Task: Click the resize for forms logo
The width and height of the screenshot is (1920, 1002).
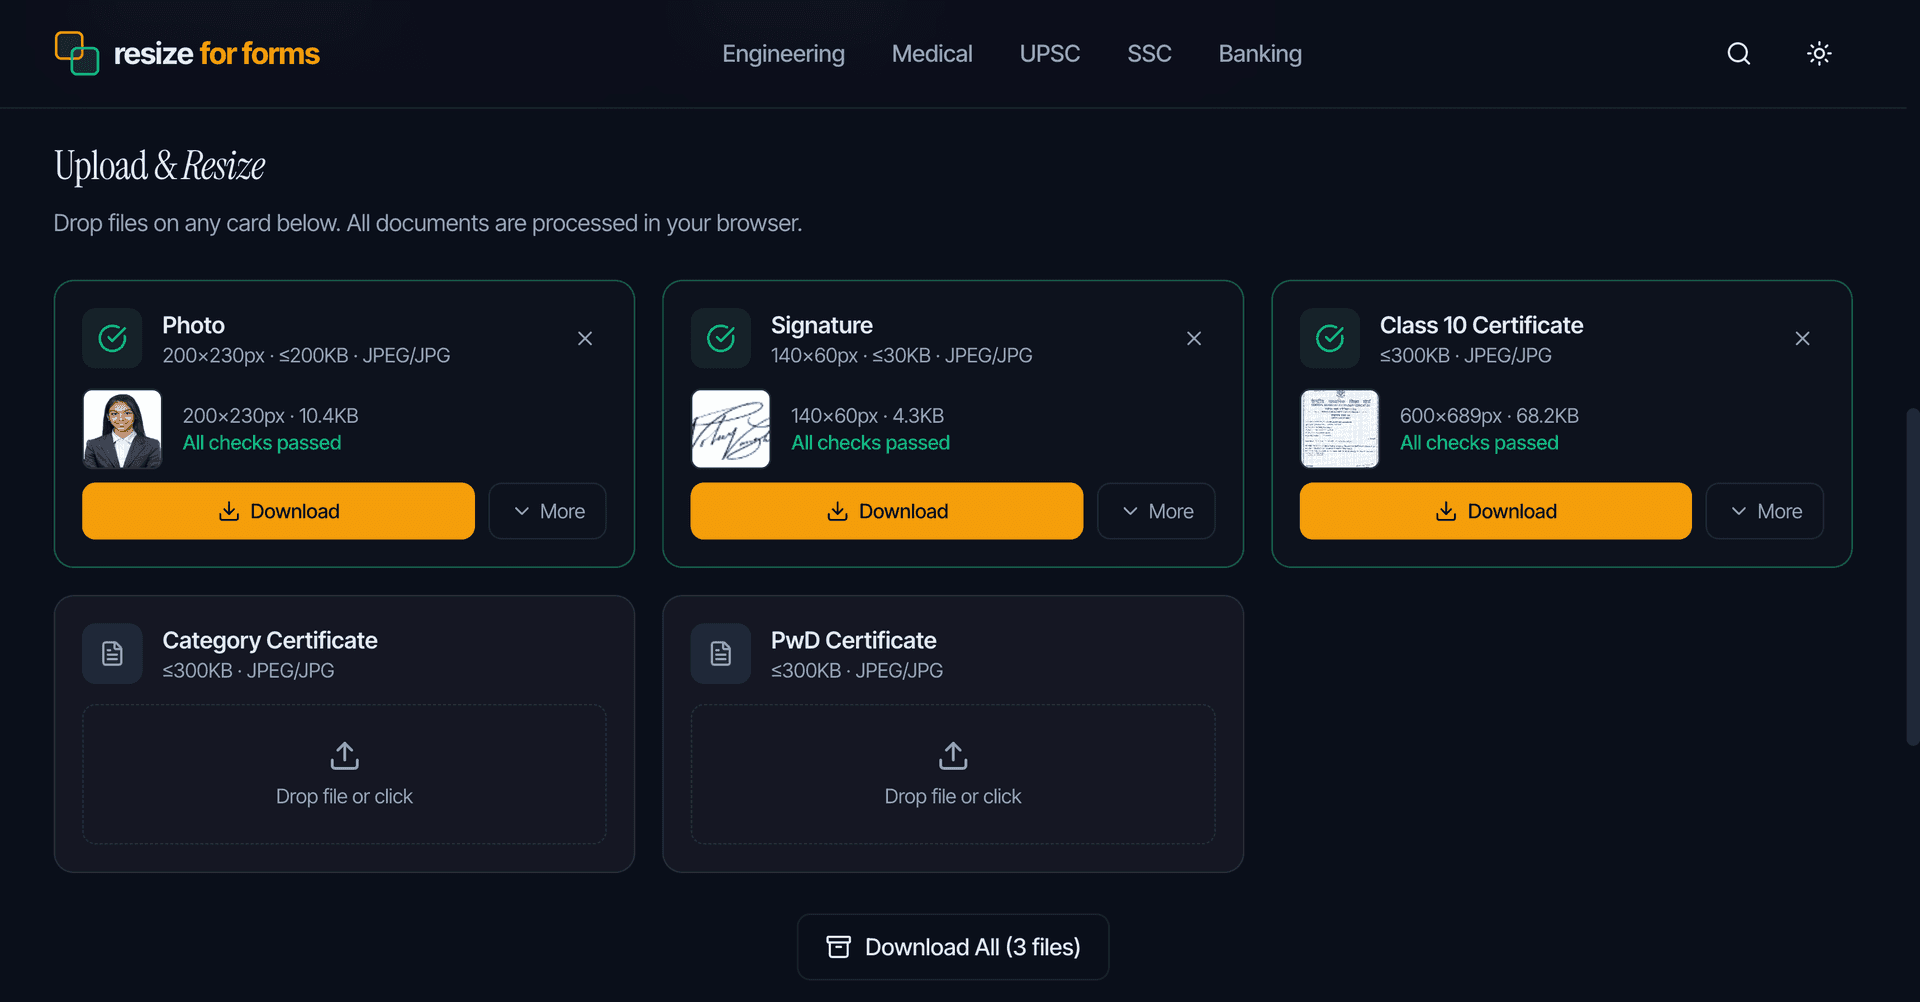Action: tap(187, 53)
